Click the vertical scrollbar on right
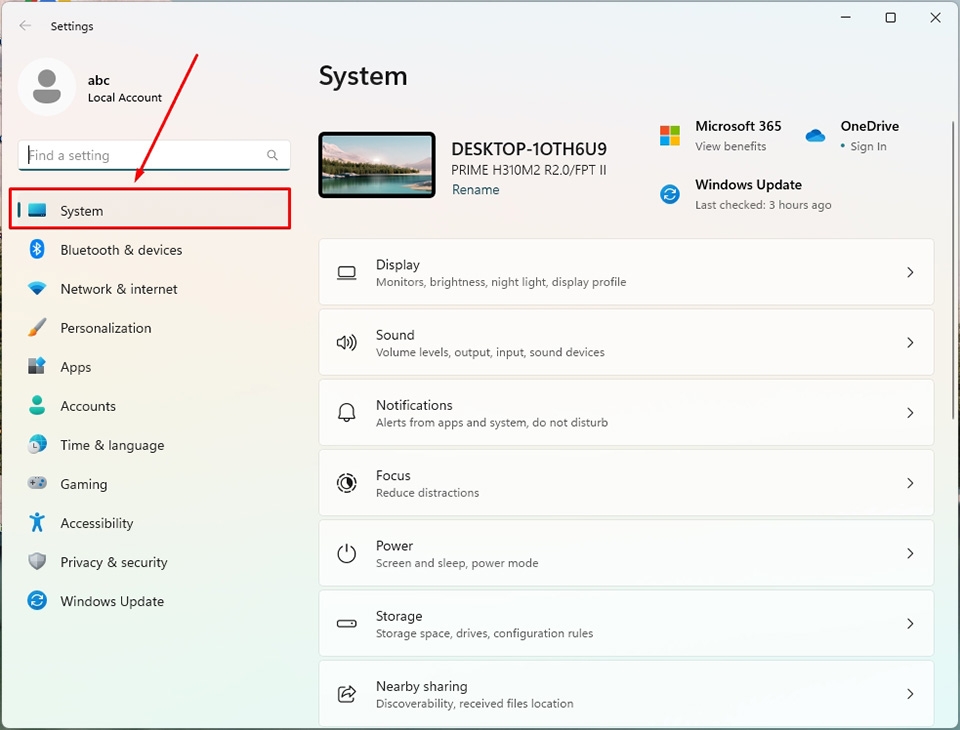960x730 pixels. [x=953, y=269]
